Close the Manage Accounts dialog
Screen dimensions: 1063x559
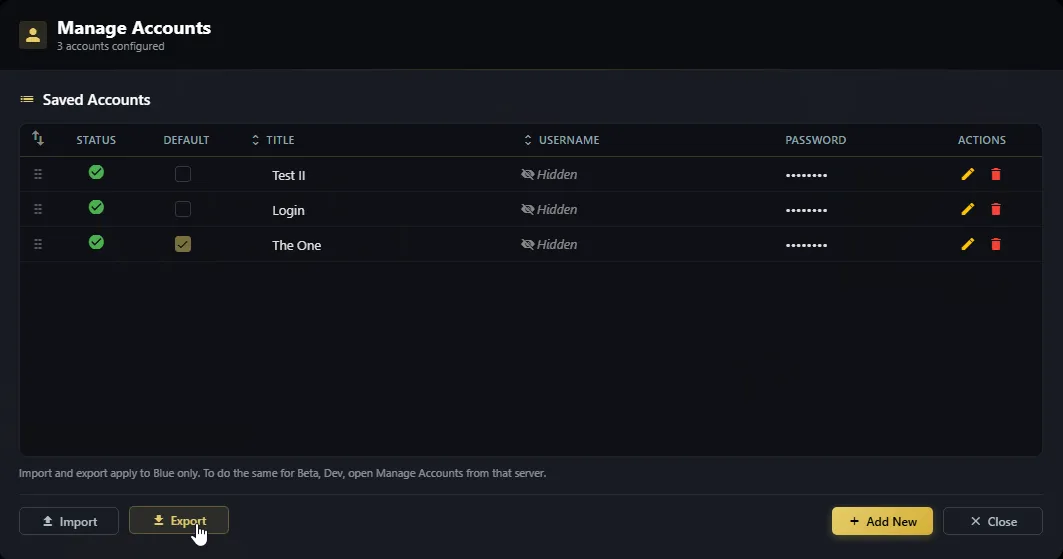[992, 521]
